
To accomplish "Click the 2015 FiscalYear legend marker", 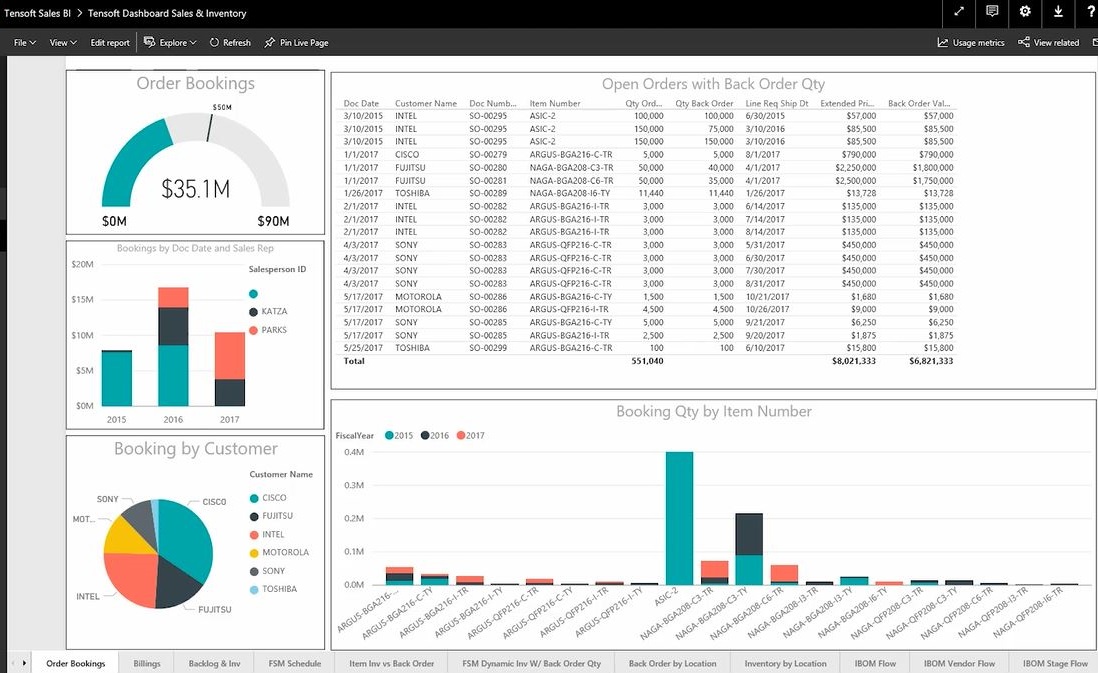I will pyautogui.click(x=389, y=436).
